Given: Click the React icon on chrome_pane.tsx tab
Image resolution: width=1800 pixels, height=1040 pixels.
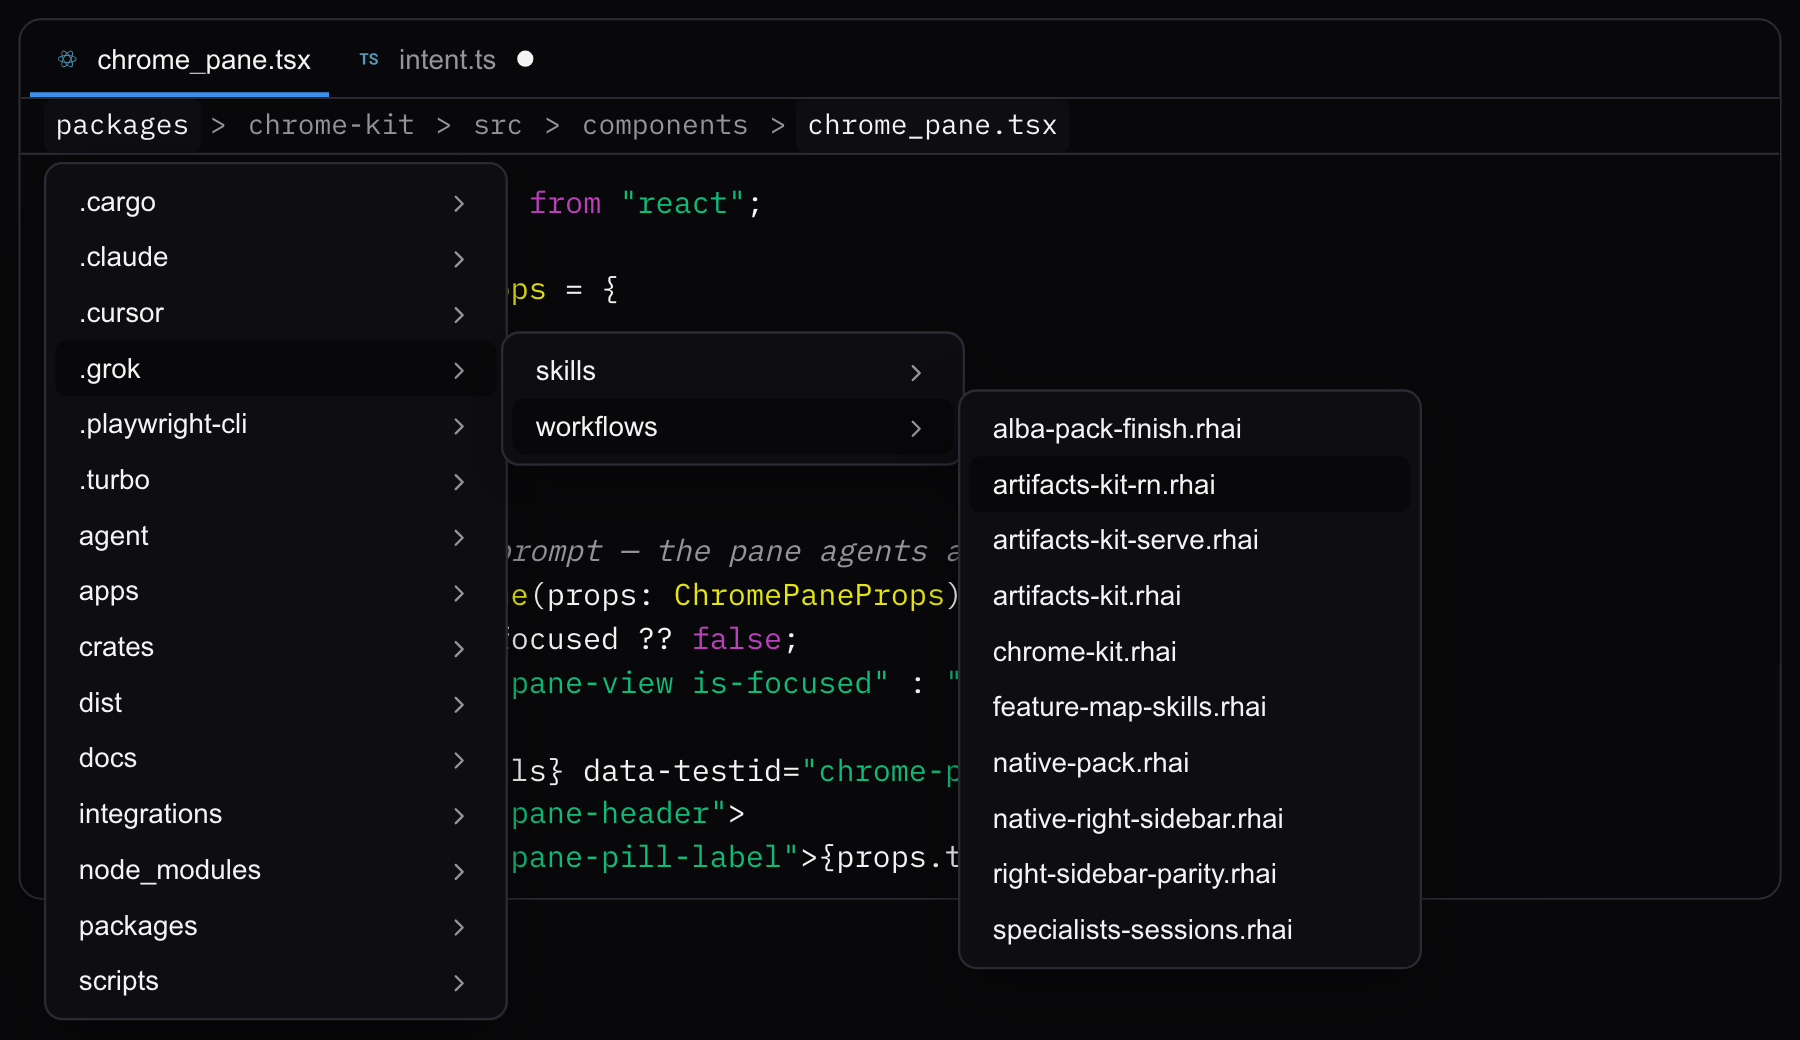Looking at the screenshot, I should [67, 60].
